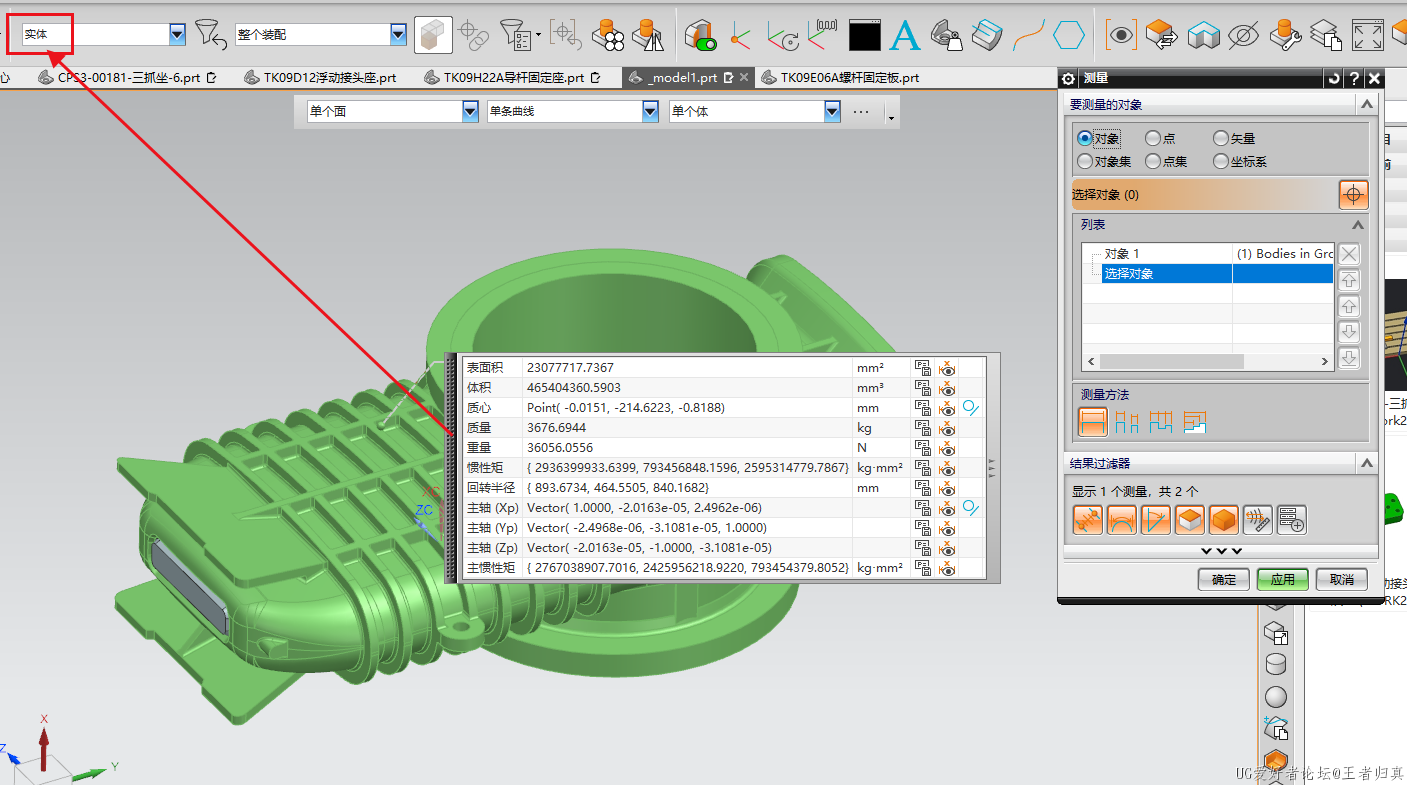Click the funnel with checklist filter icon
This screenshot has height=785, width=1407.
(518, 36)
